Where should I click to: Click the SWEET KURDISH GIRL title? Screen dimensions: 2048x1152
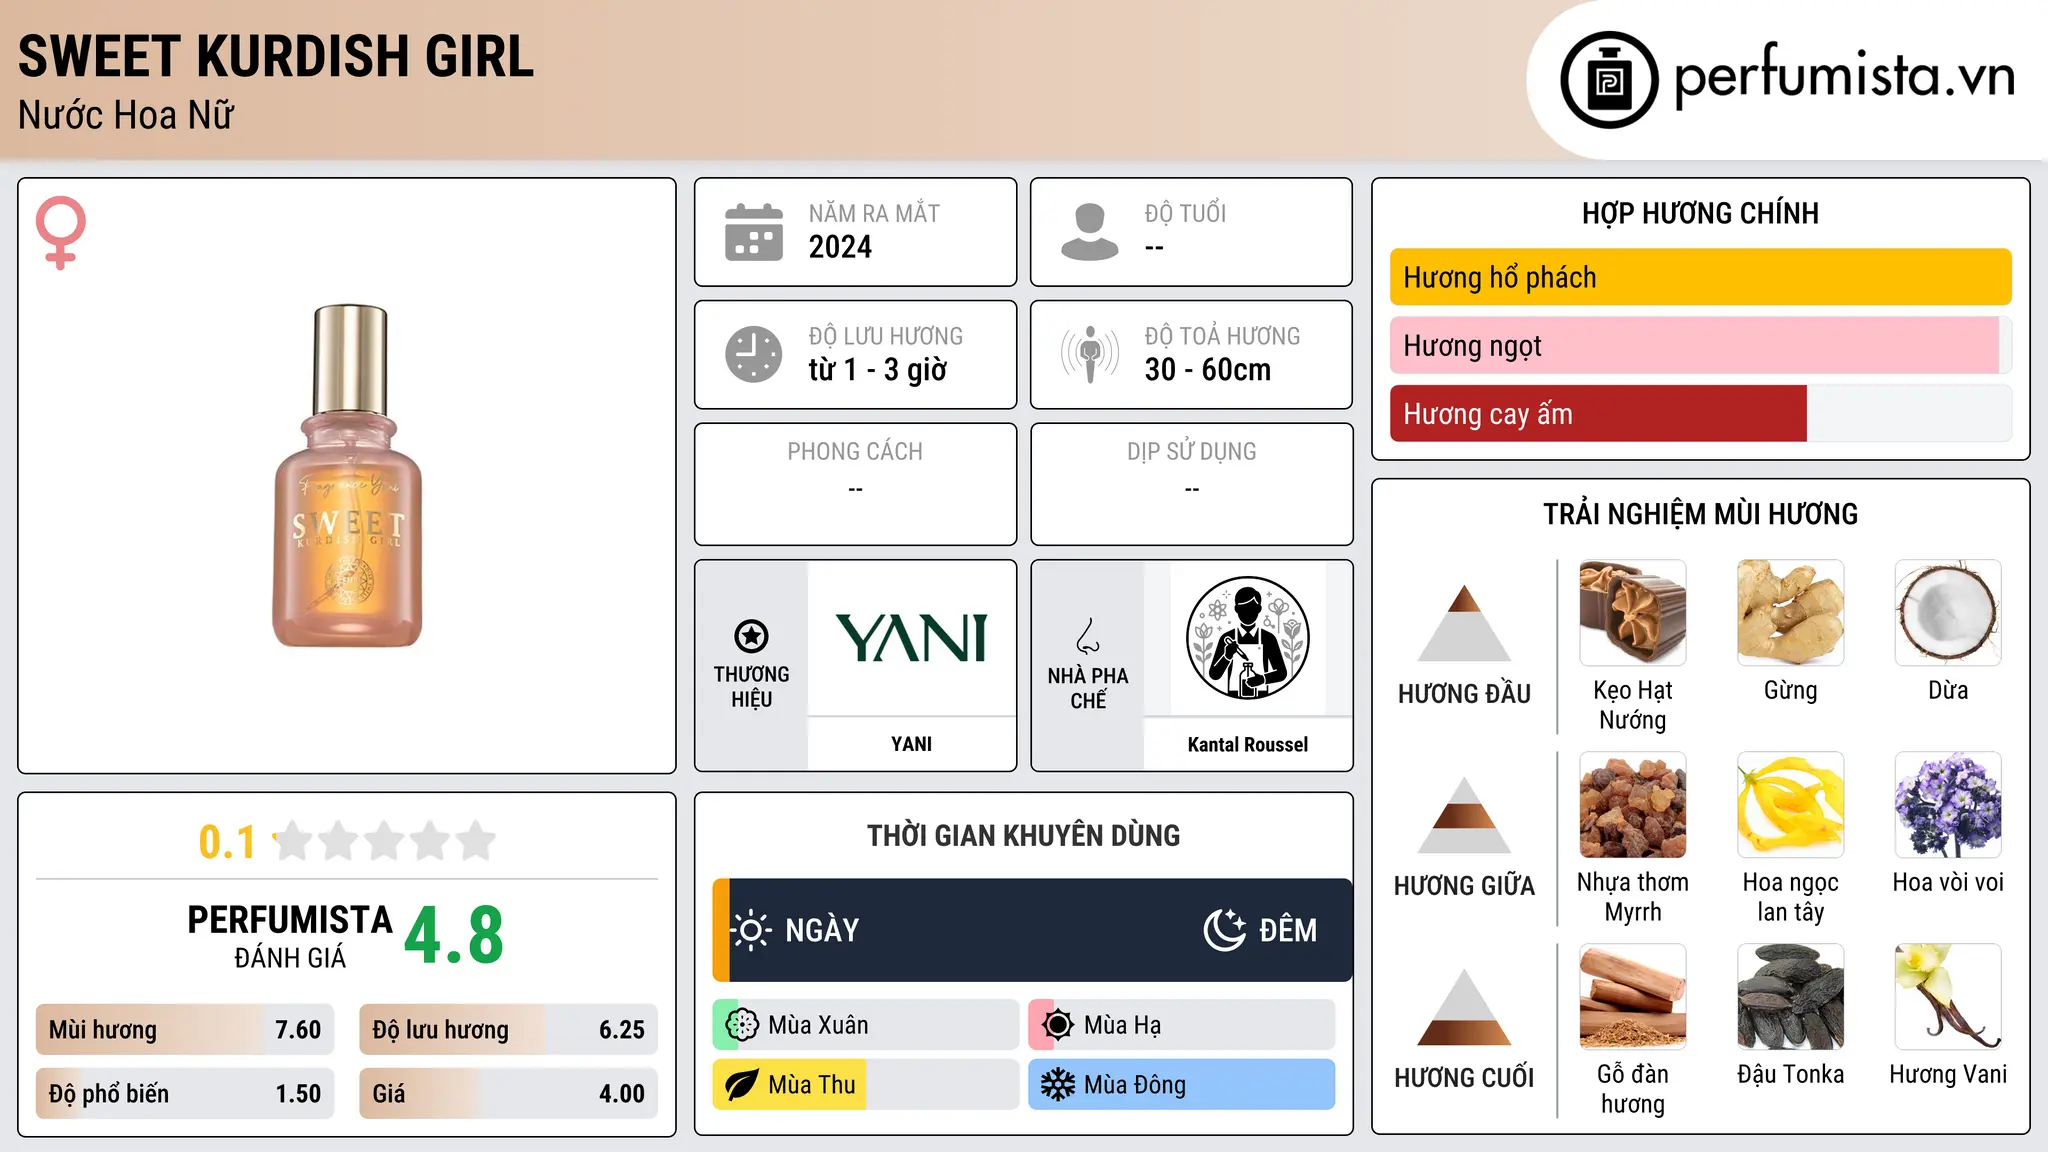[x=276, y=56]
